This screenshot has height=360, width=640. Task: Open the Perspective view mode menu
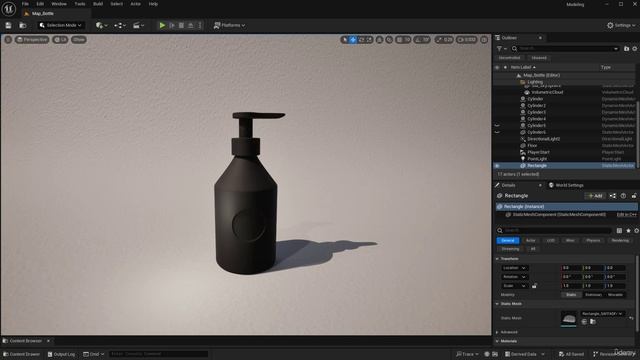pos(32,40)
